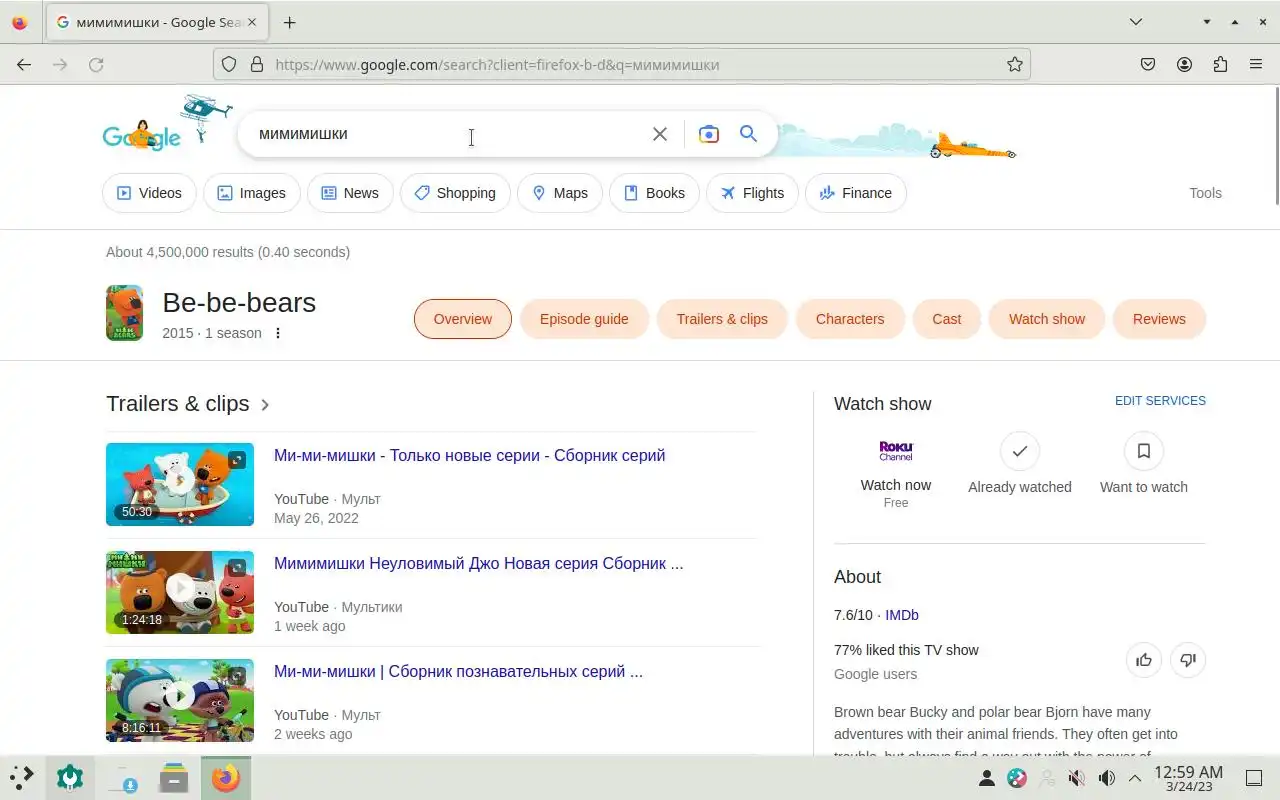Select the Overview chip
Screen dimensions: 1280x800
[x=463, y=319]
